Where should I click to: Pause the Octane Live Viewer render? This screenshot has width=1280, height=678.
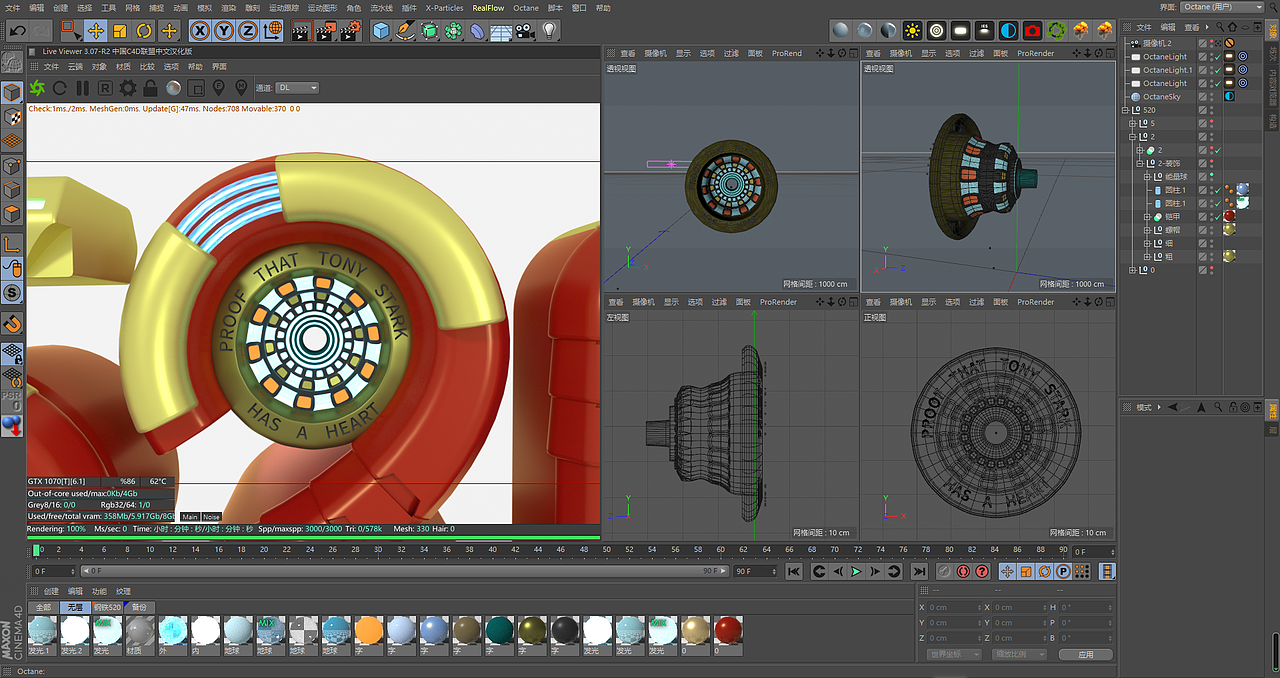[82, 88]
